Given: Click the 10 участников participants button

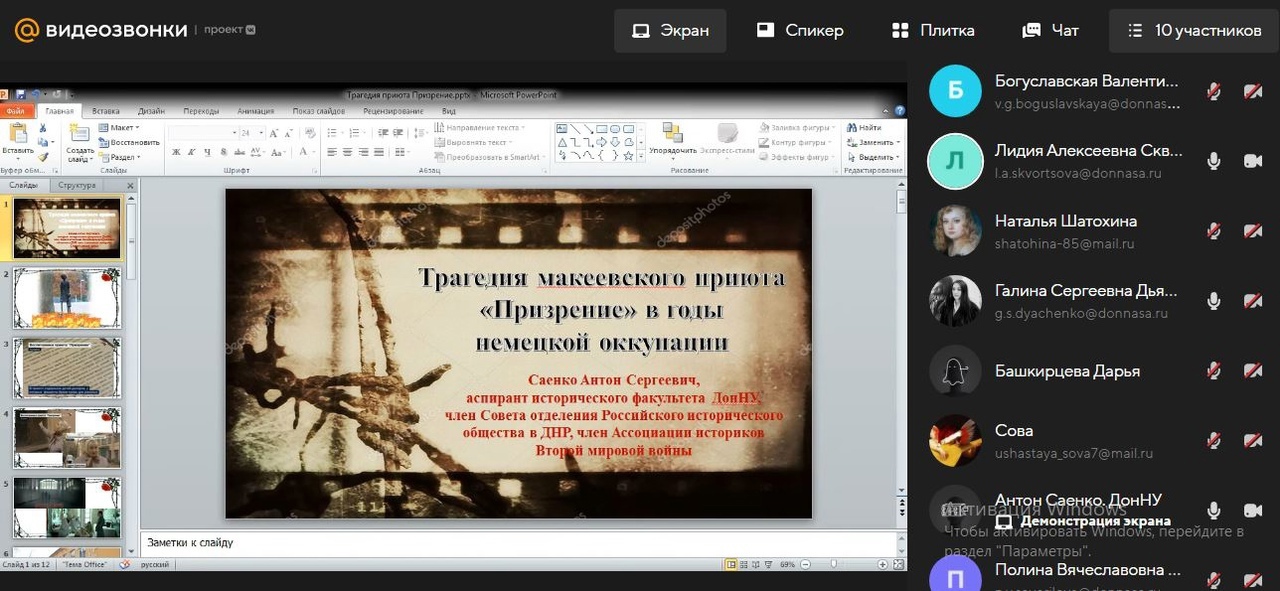Looking at the screenshot, I should pos(1194,30).
